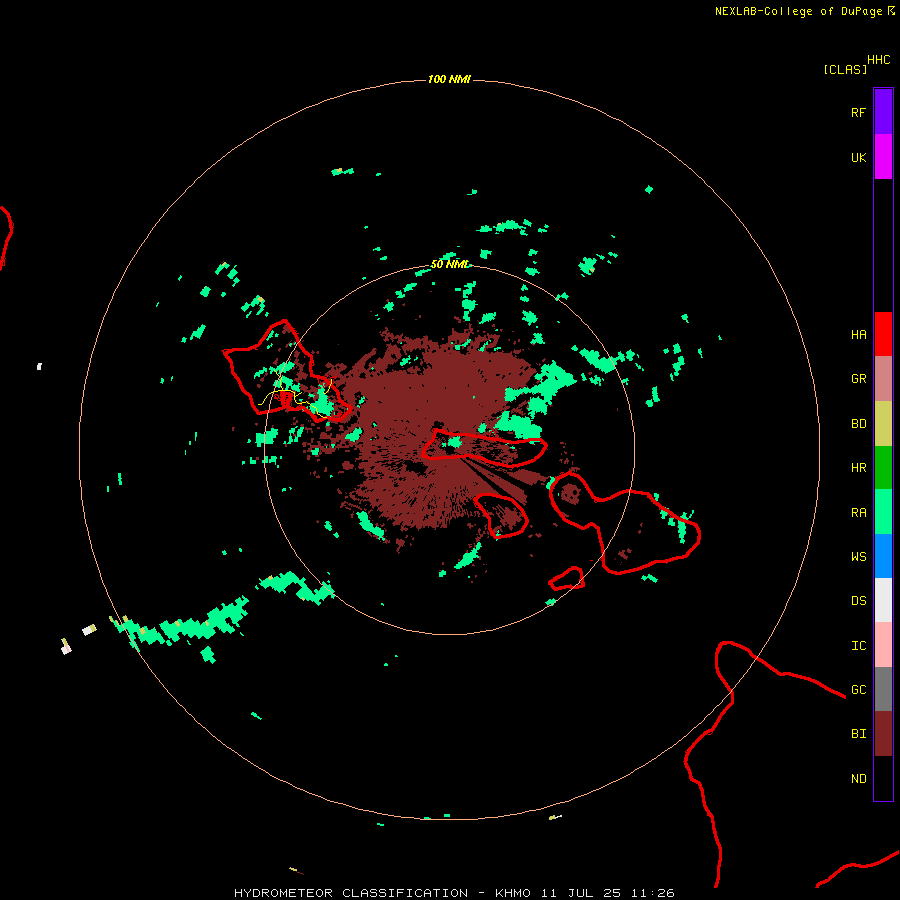Click the ND black legend swatch
This screenshot has height=900, width=900.
[883, 778]
